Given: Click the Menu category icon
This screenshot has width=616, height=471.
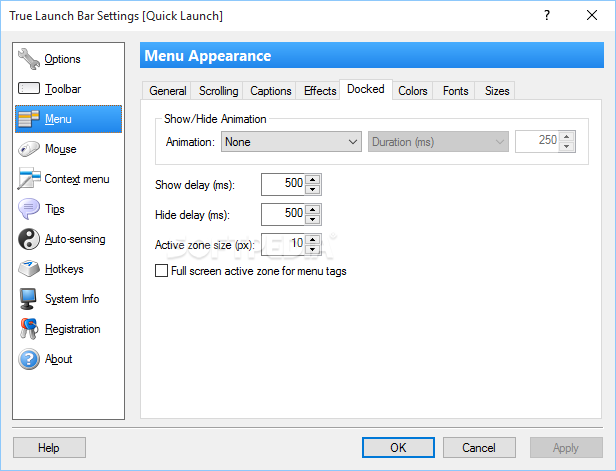Looking at the screenshot, I should 29,119.
